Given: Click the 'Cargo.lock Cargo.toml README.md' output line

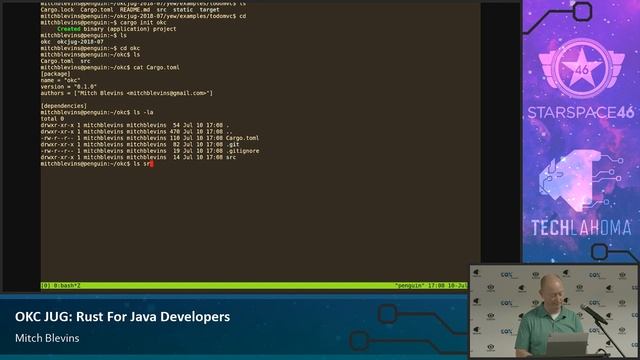Looking at the screenshot, I should click(x=130, y=10).
